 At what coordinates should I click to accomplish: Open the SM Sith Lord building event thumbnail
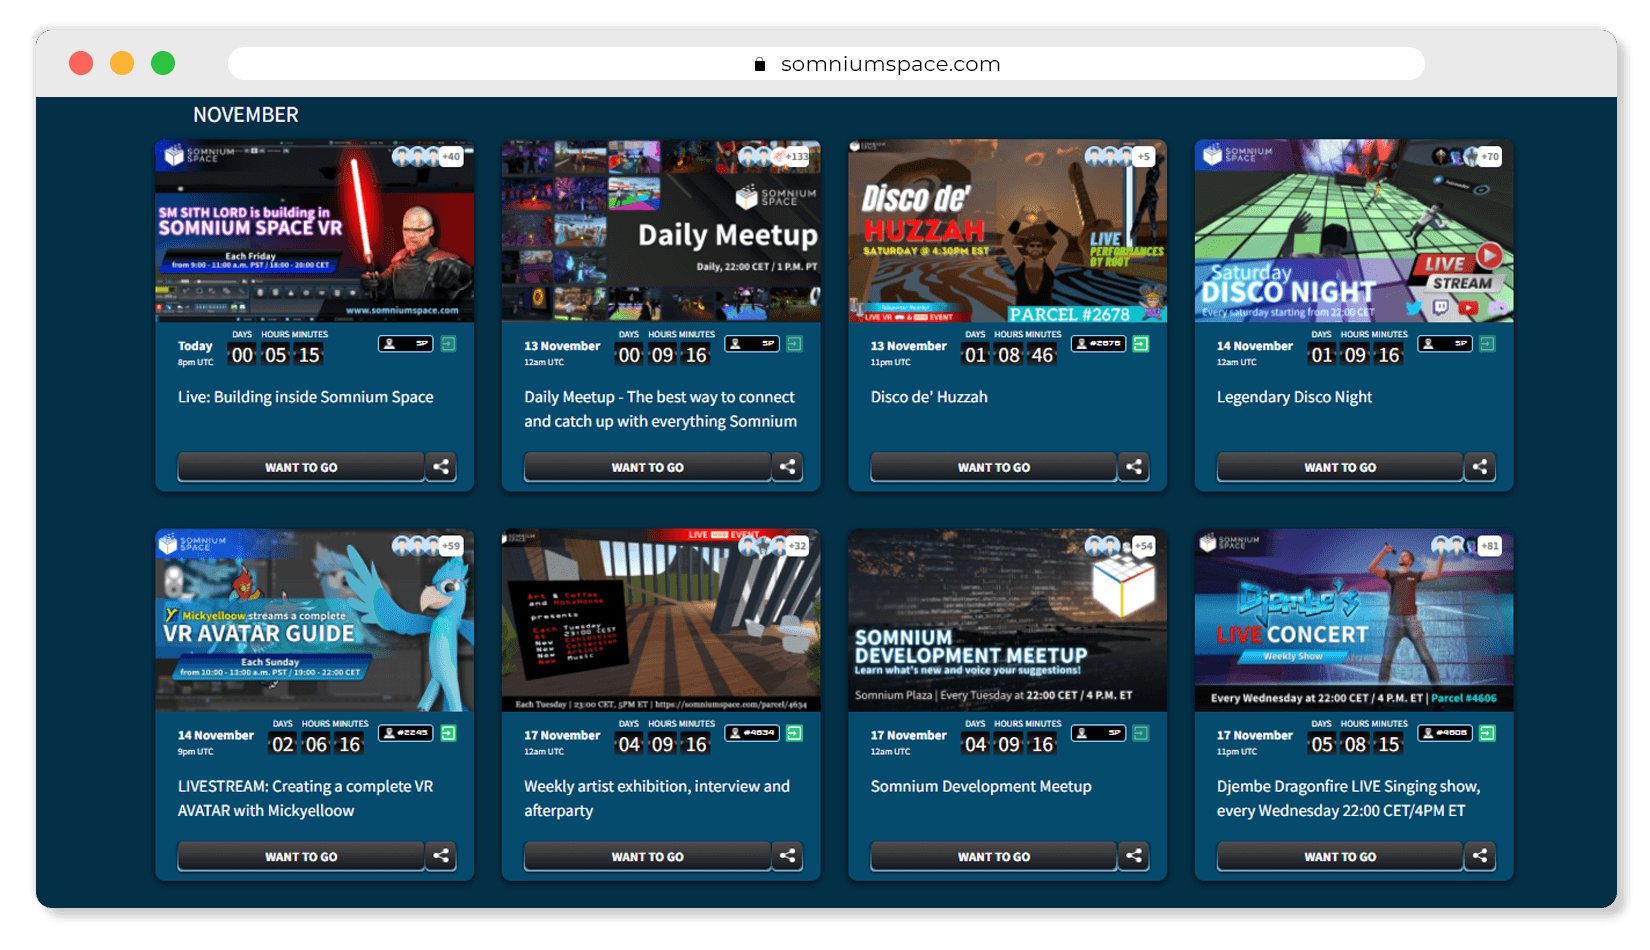pyautogui.click(x=315, y=231)
